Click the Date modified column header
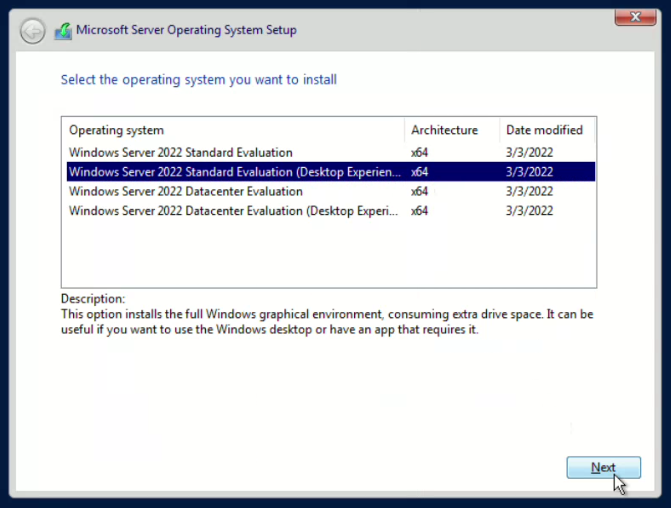This screenshot has height=508, width=671. pyautogui.click(x=544, y=130)
